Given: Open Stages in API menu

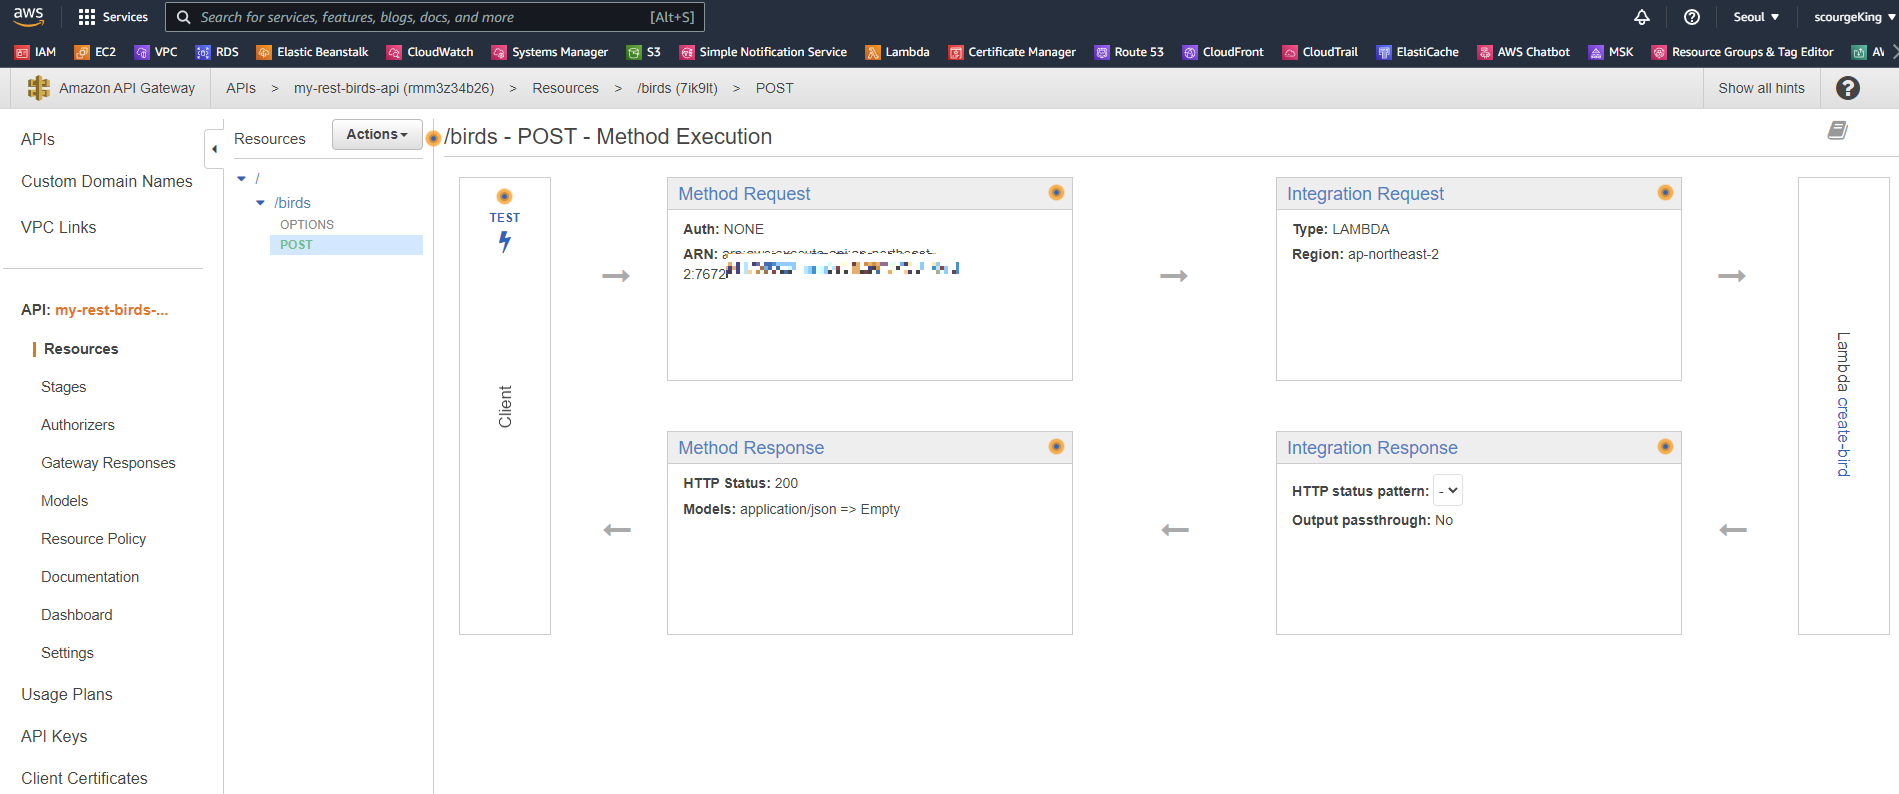Looking at the screenshot, I should 64,387.
